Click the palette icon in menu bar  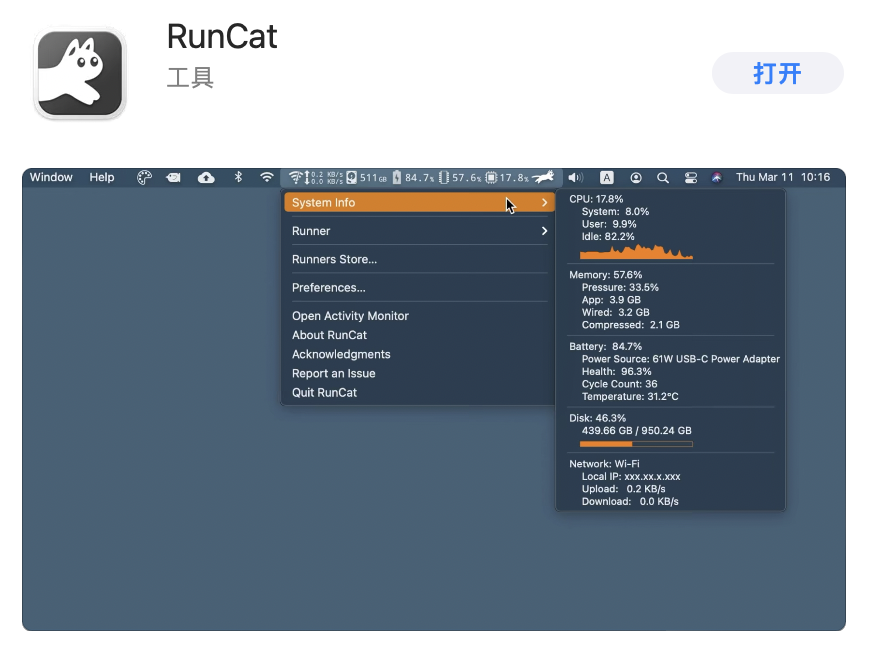pos(144,178)
